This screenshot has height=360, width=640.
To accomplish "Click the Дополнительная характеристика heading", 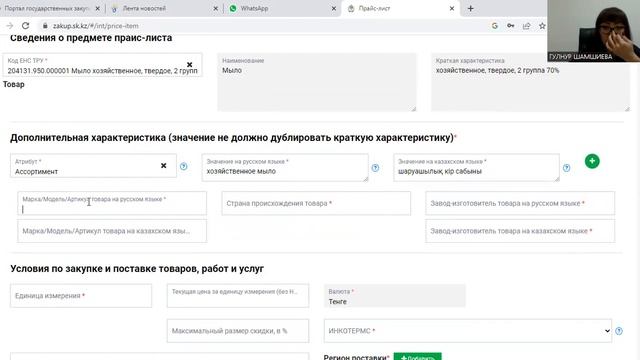I will [x=232, y=138].
